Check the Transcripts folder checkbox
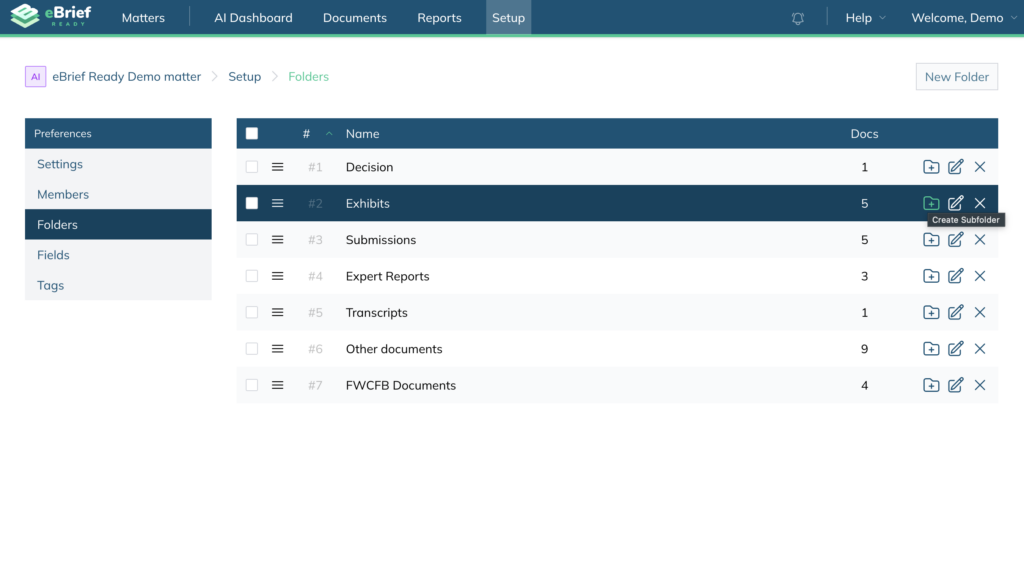1024x576 pixels. pos(251,312)
